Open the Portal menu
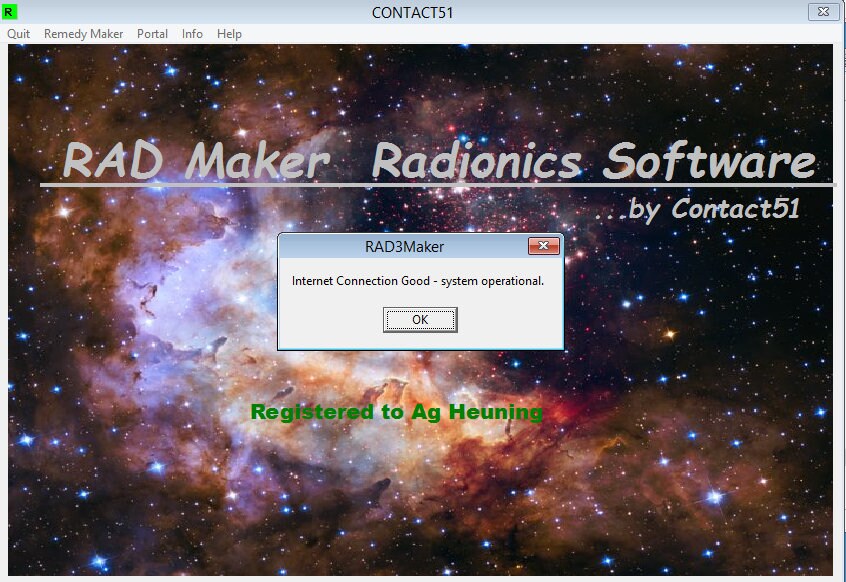846x582 pixels. (x=152, y=33)
